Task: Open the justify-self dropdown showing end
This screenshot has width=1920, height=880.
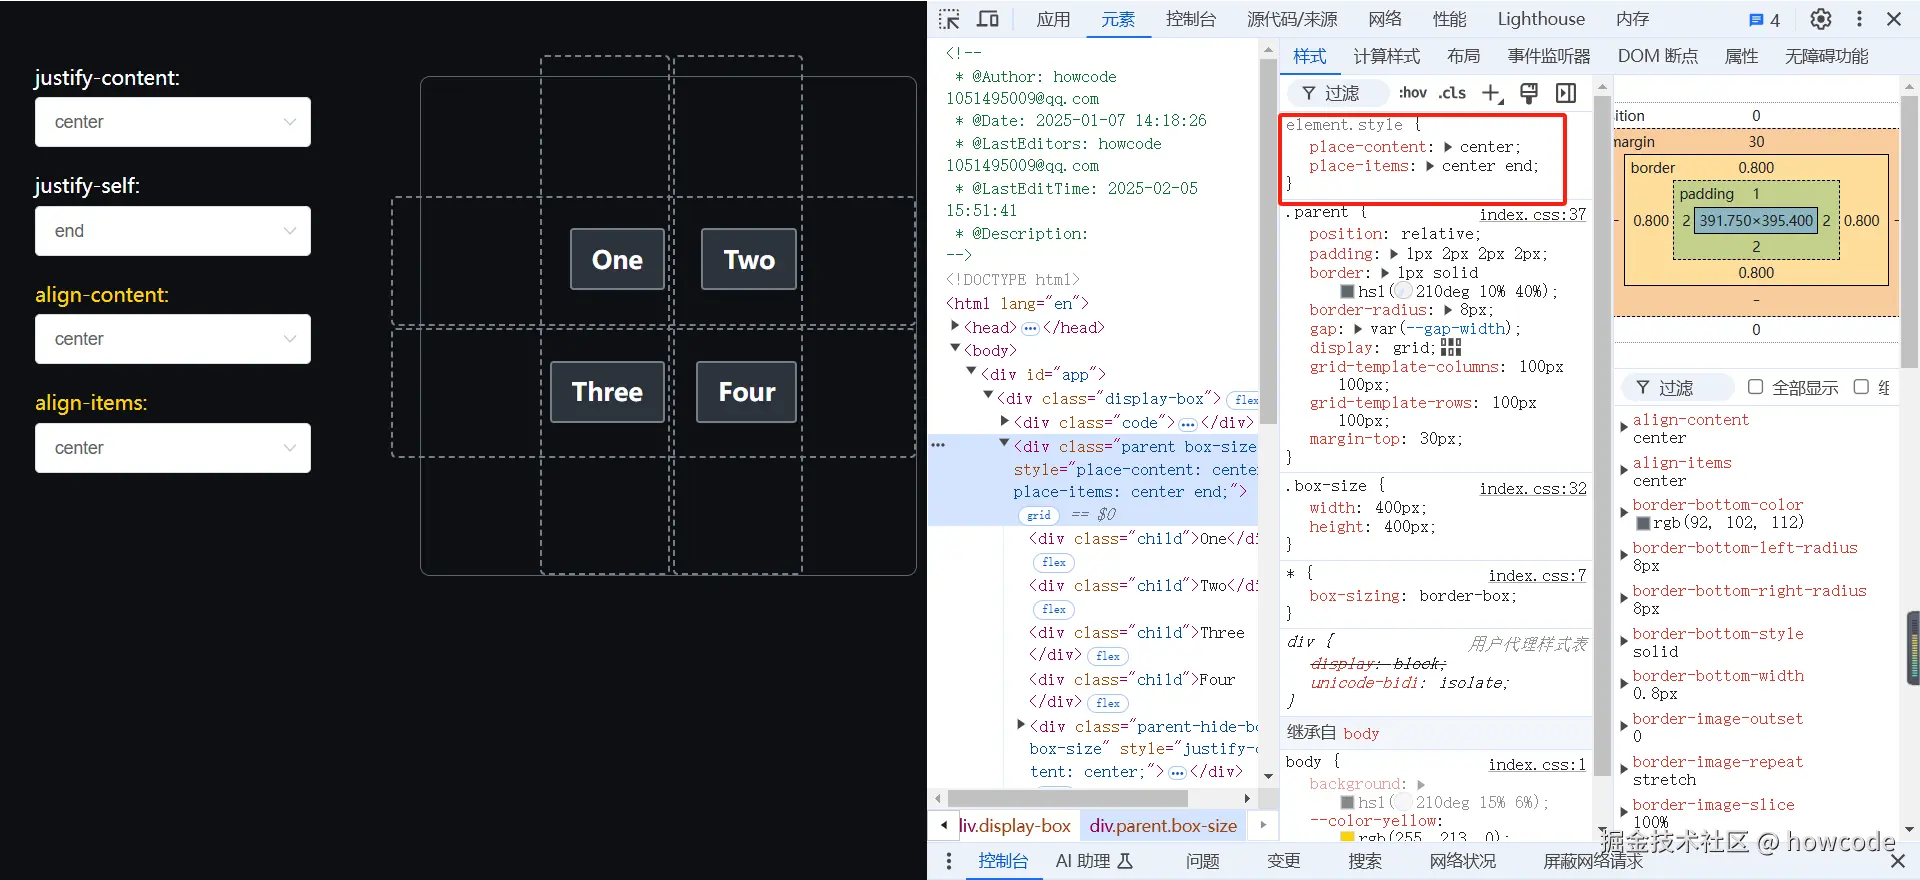Action: pyautogui.click(x=173, y=231)
